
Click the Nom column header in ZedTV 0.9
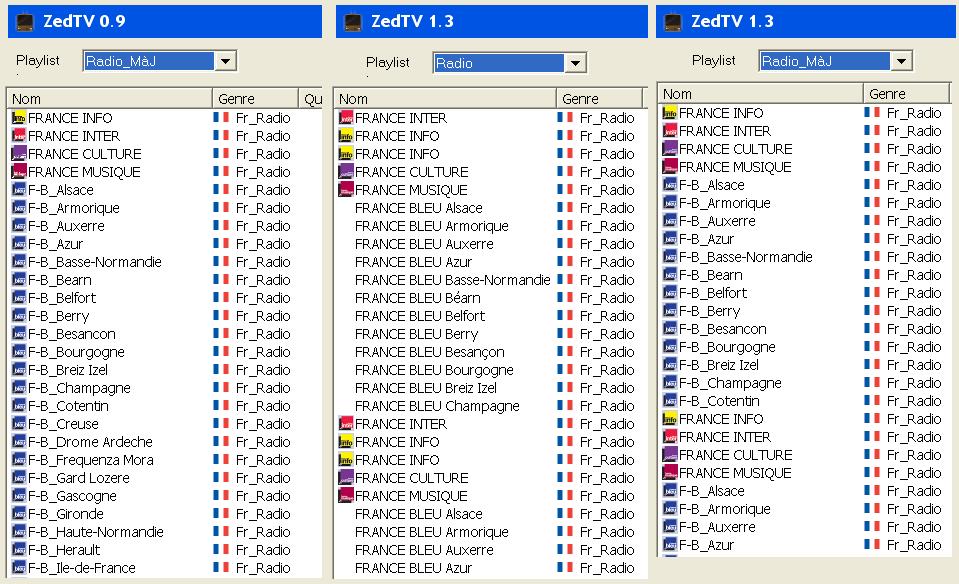[x=110, y=99]
